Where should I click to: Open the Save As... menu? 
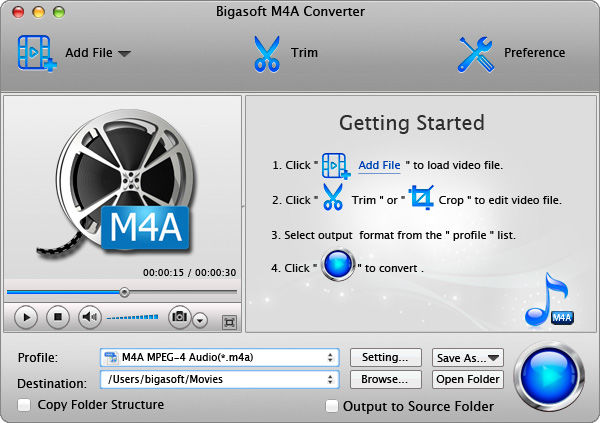[x=467, y=357]
